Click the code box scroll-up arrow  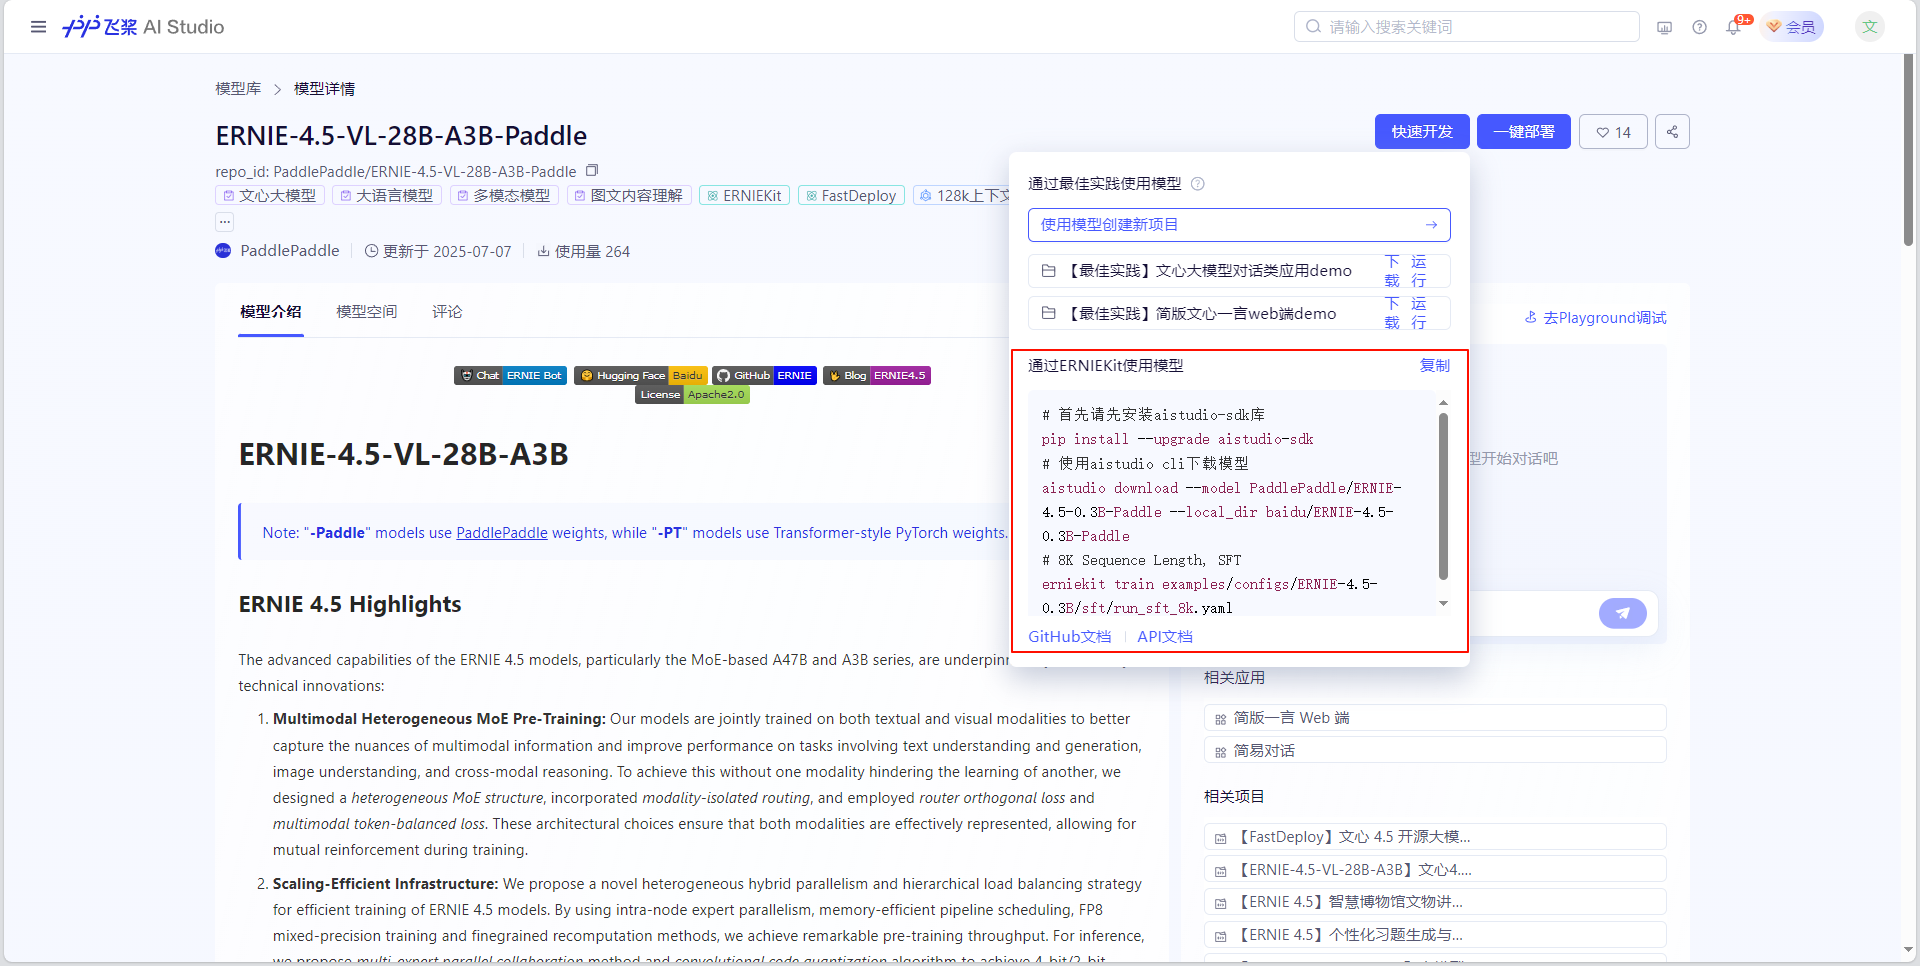pos(1443,403)
